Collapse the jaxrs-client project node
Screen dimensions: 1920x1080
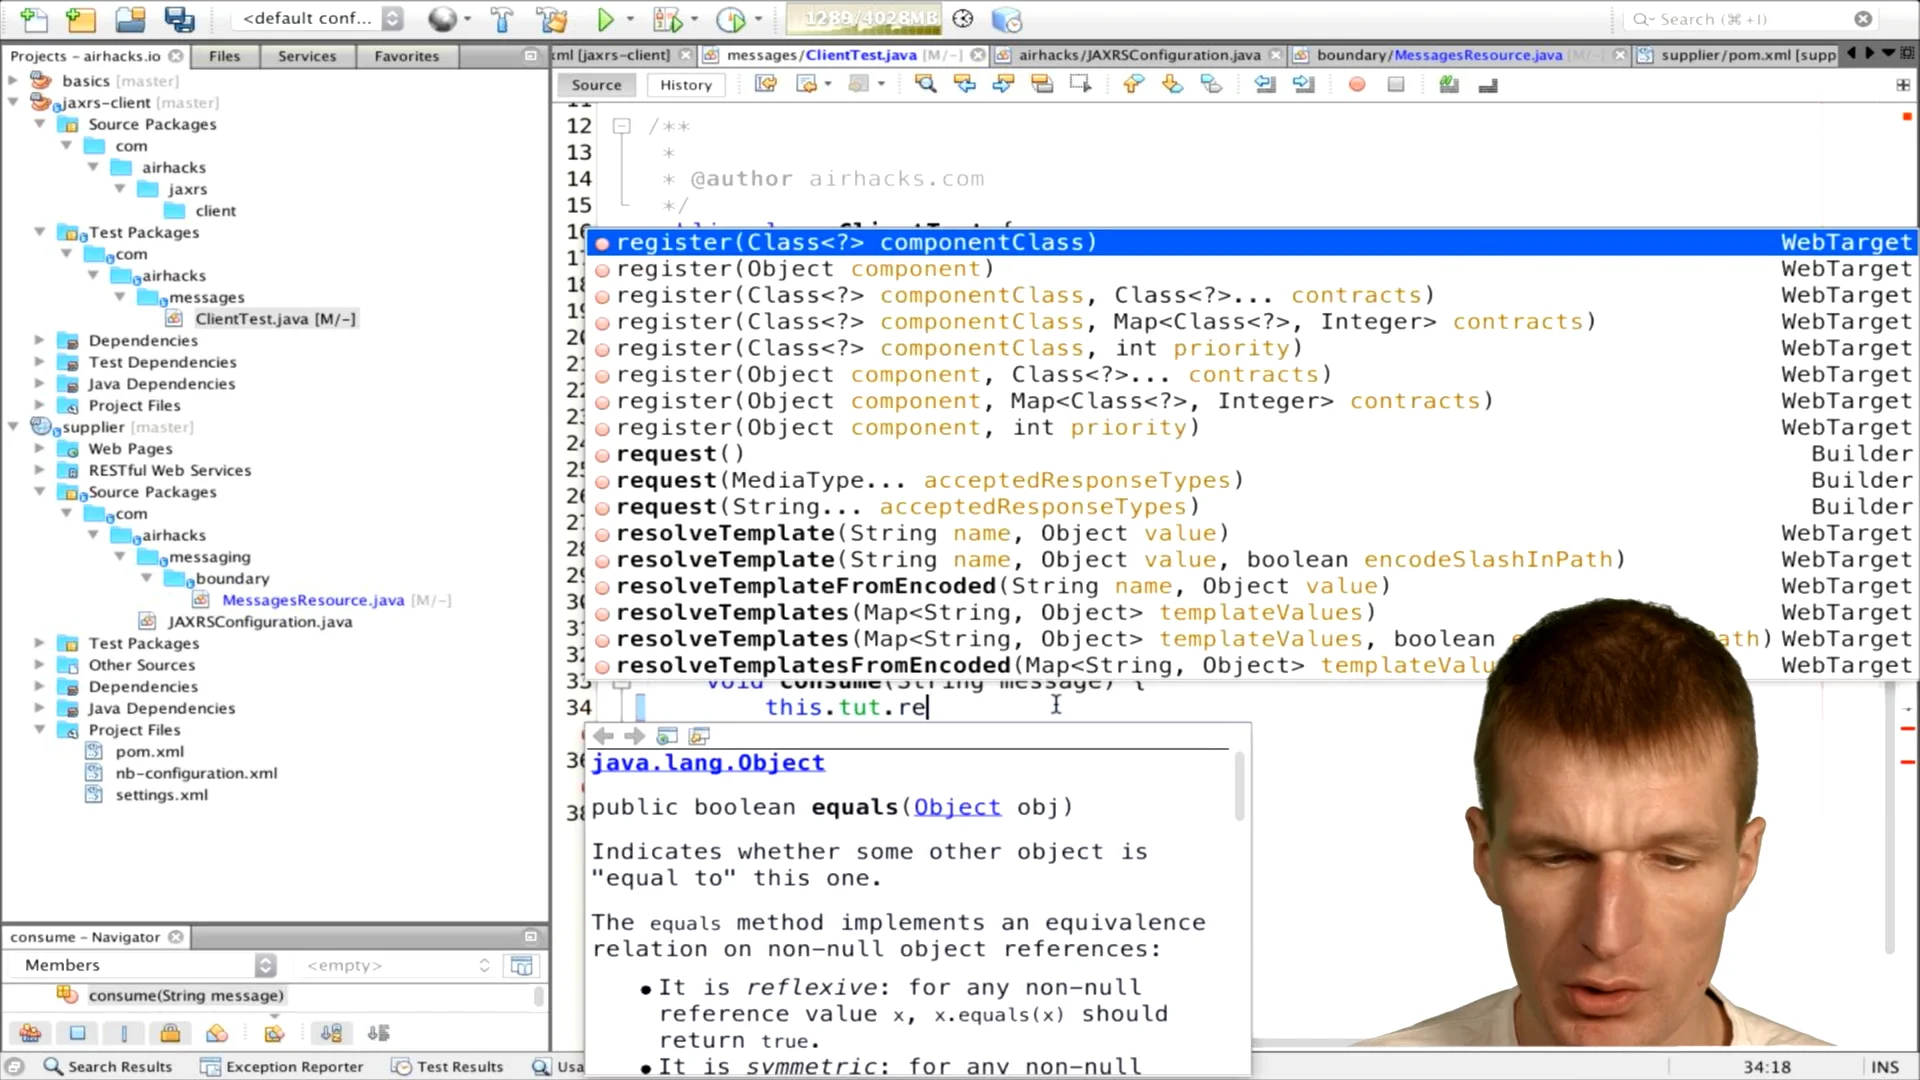[13, 102]
